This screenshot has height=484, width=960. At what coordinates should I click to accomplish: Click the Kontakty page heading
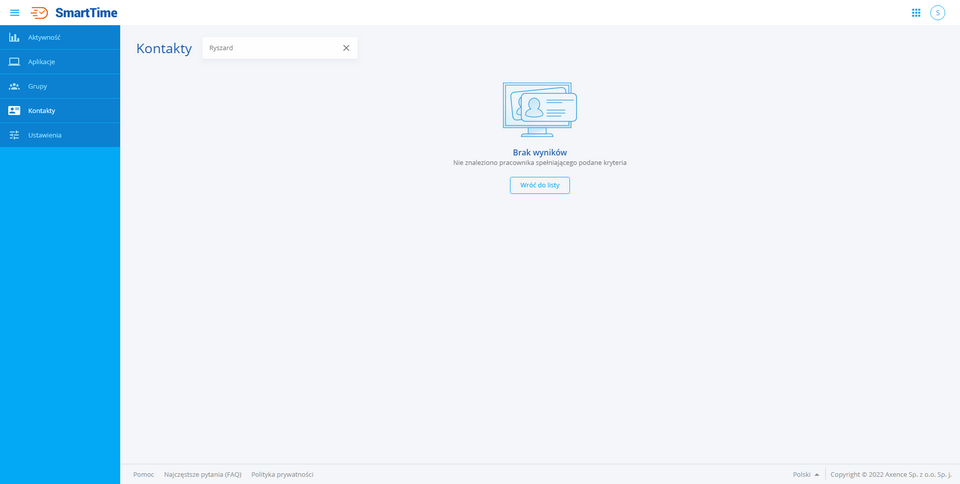pos(164,48)
